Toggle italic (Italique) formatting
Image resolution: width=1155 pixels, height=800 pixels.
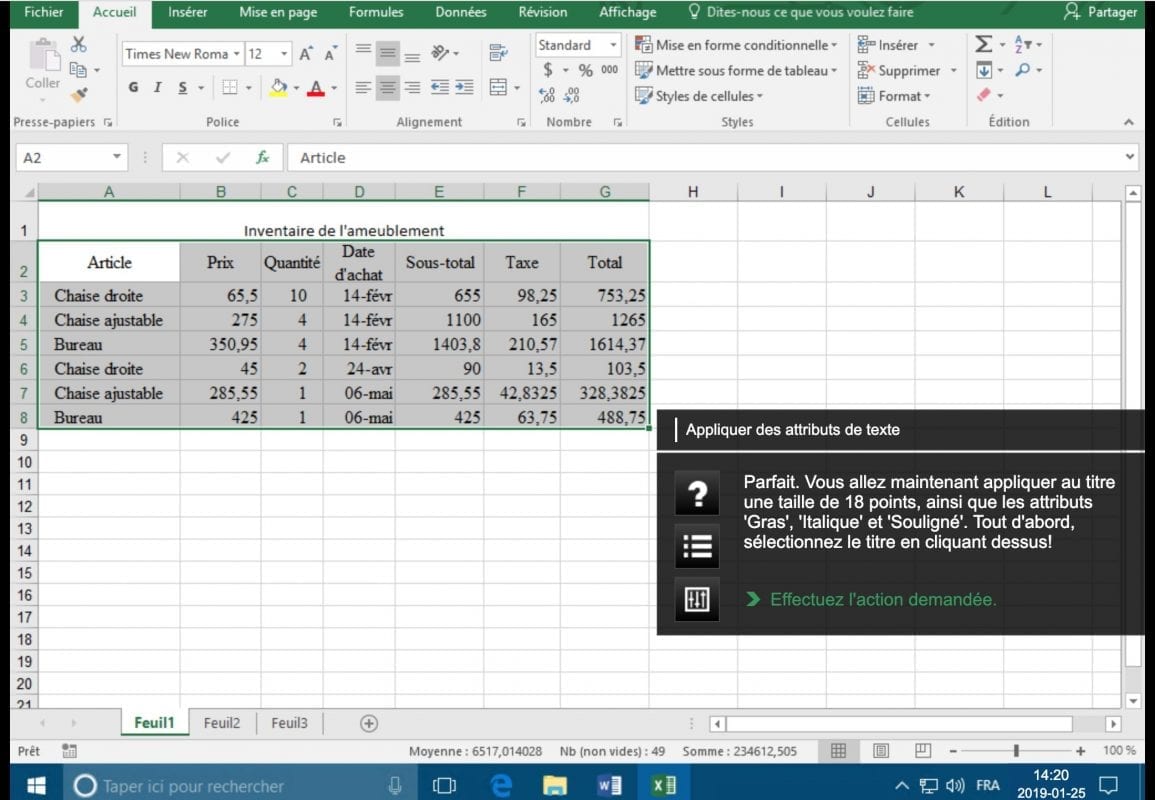157,88
